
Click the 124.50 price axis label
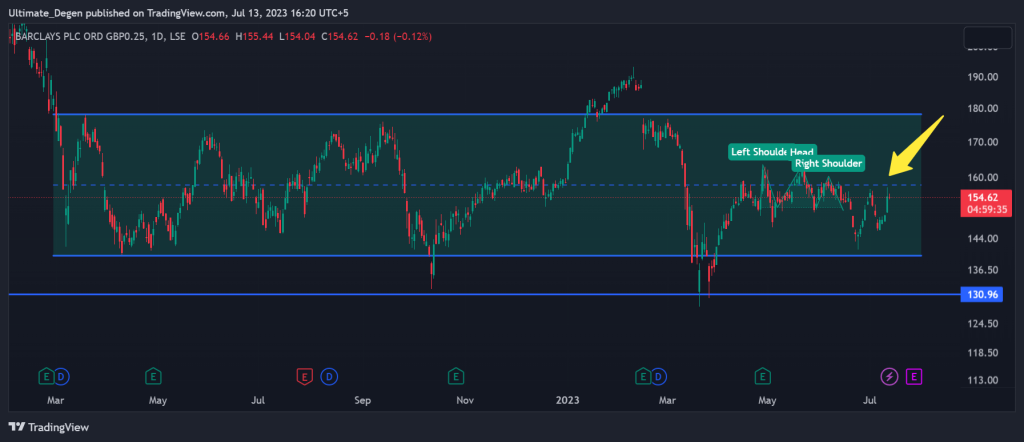click(x=981, y=324)
